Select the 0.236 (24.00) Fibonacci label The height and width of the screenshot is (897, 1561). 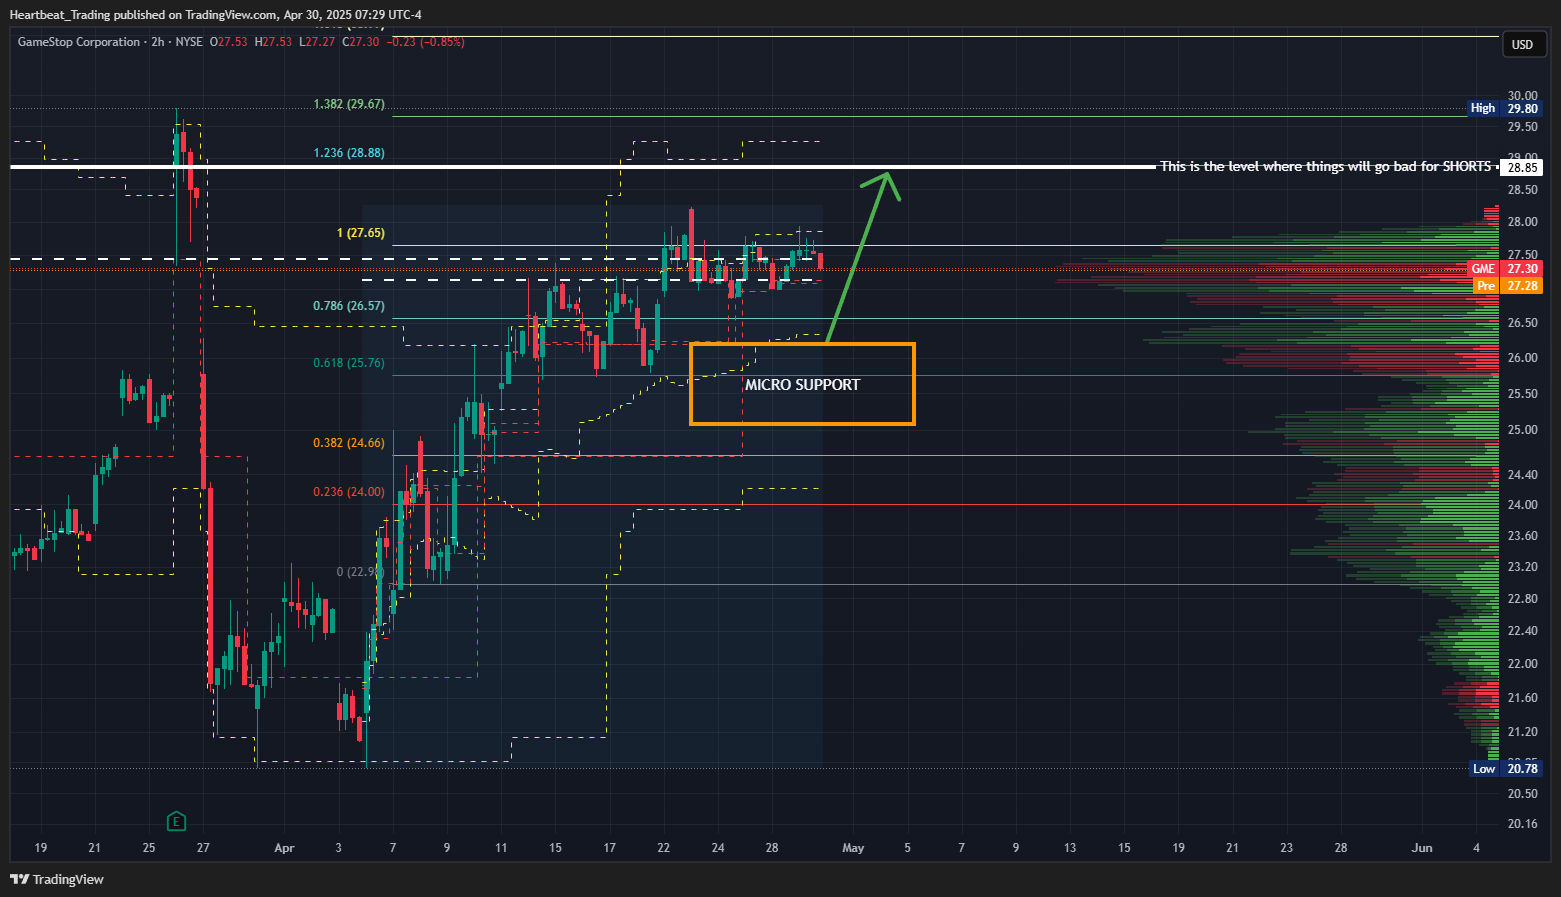pos(349,492)
